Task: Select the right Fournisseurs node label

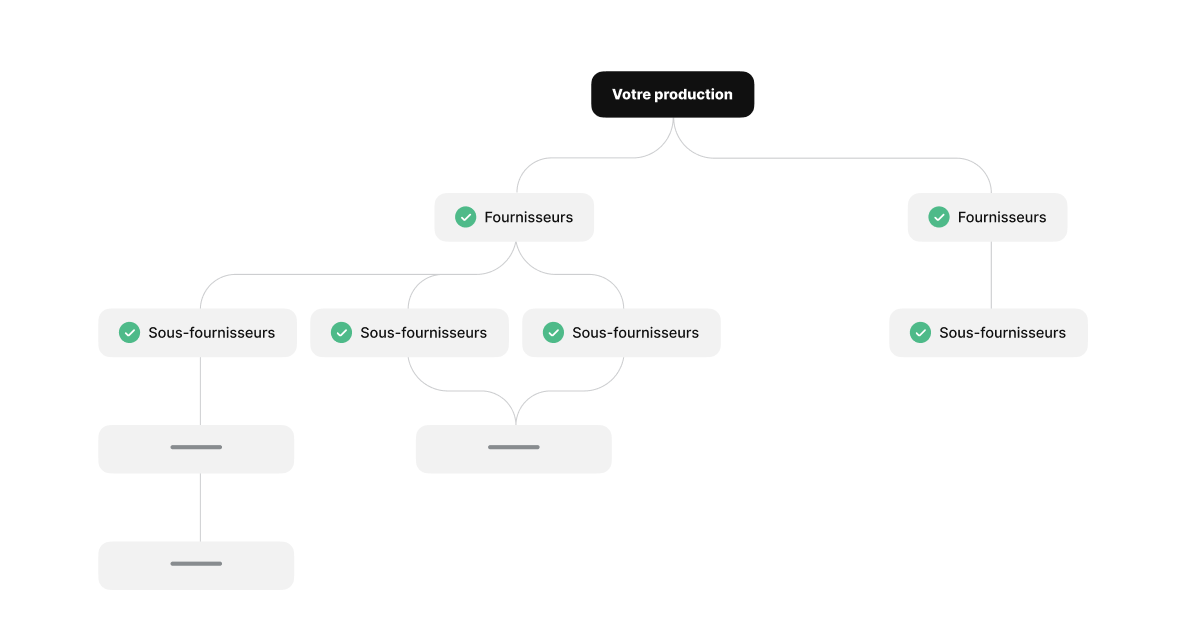Action: 1001,217
